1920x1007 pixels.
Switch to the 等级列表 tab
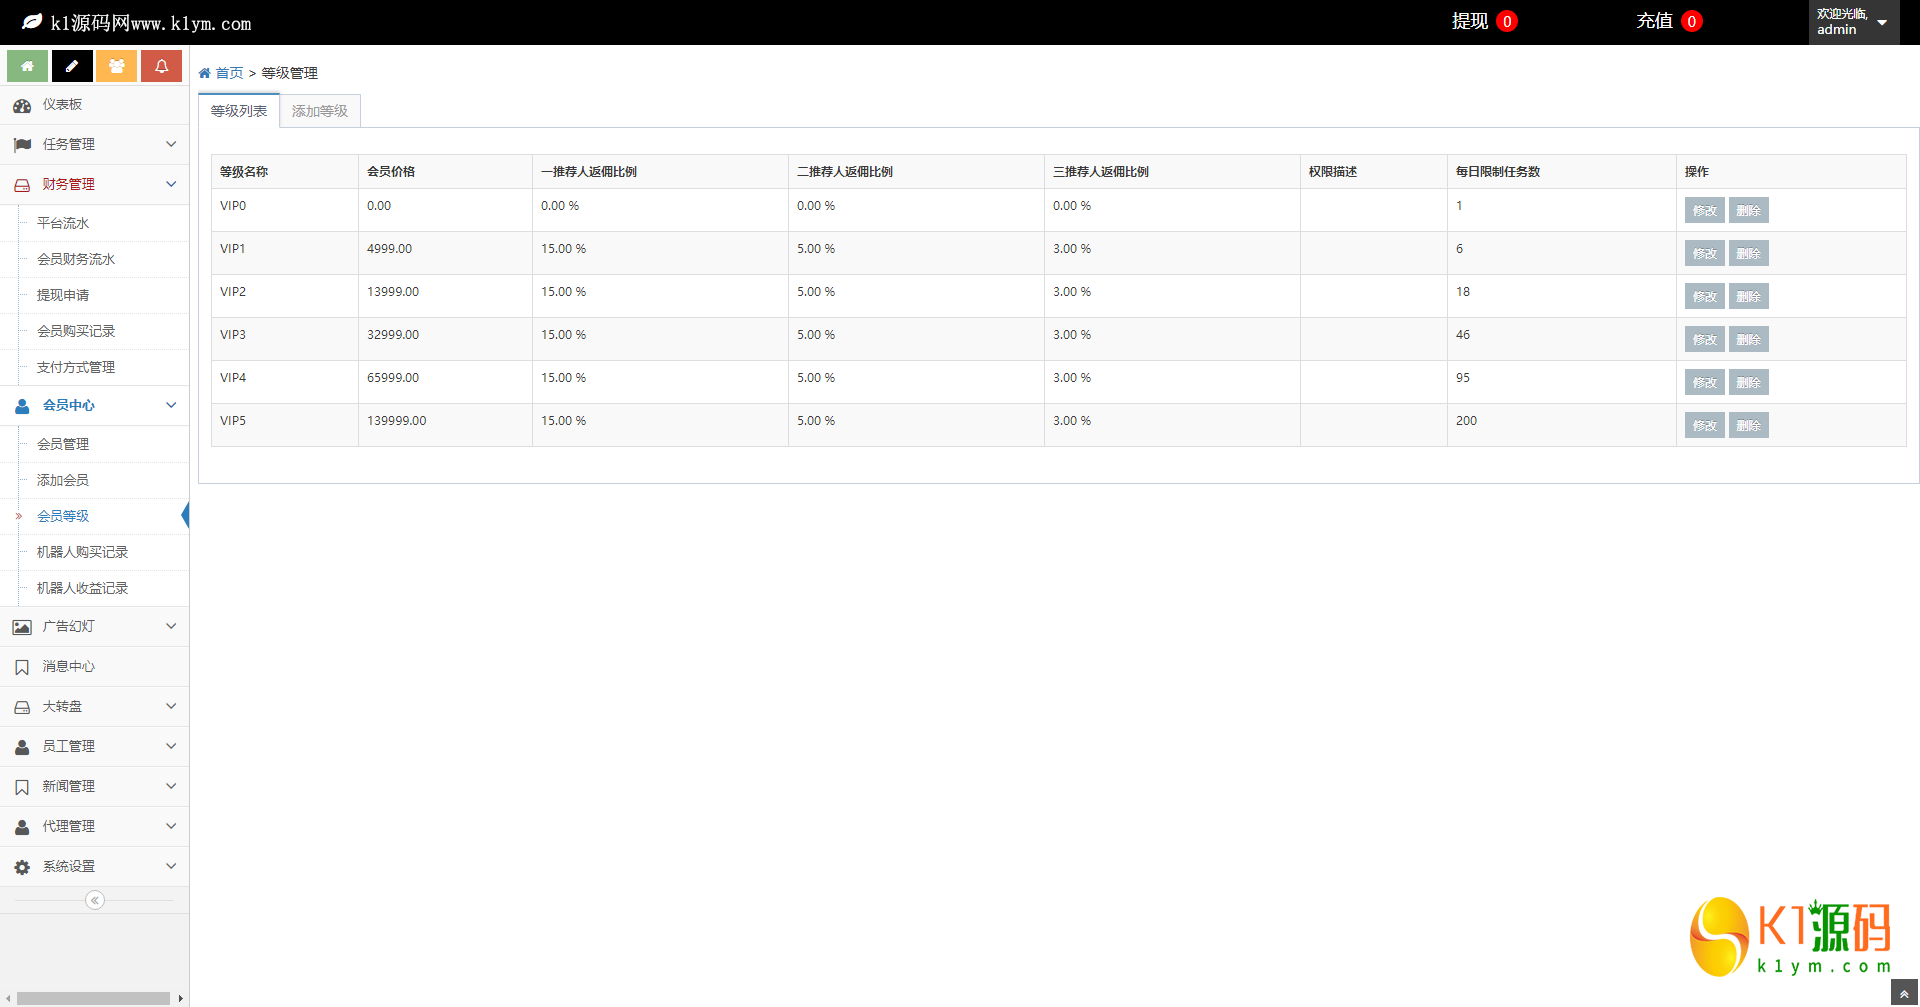point(239,111)
